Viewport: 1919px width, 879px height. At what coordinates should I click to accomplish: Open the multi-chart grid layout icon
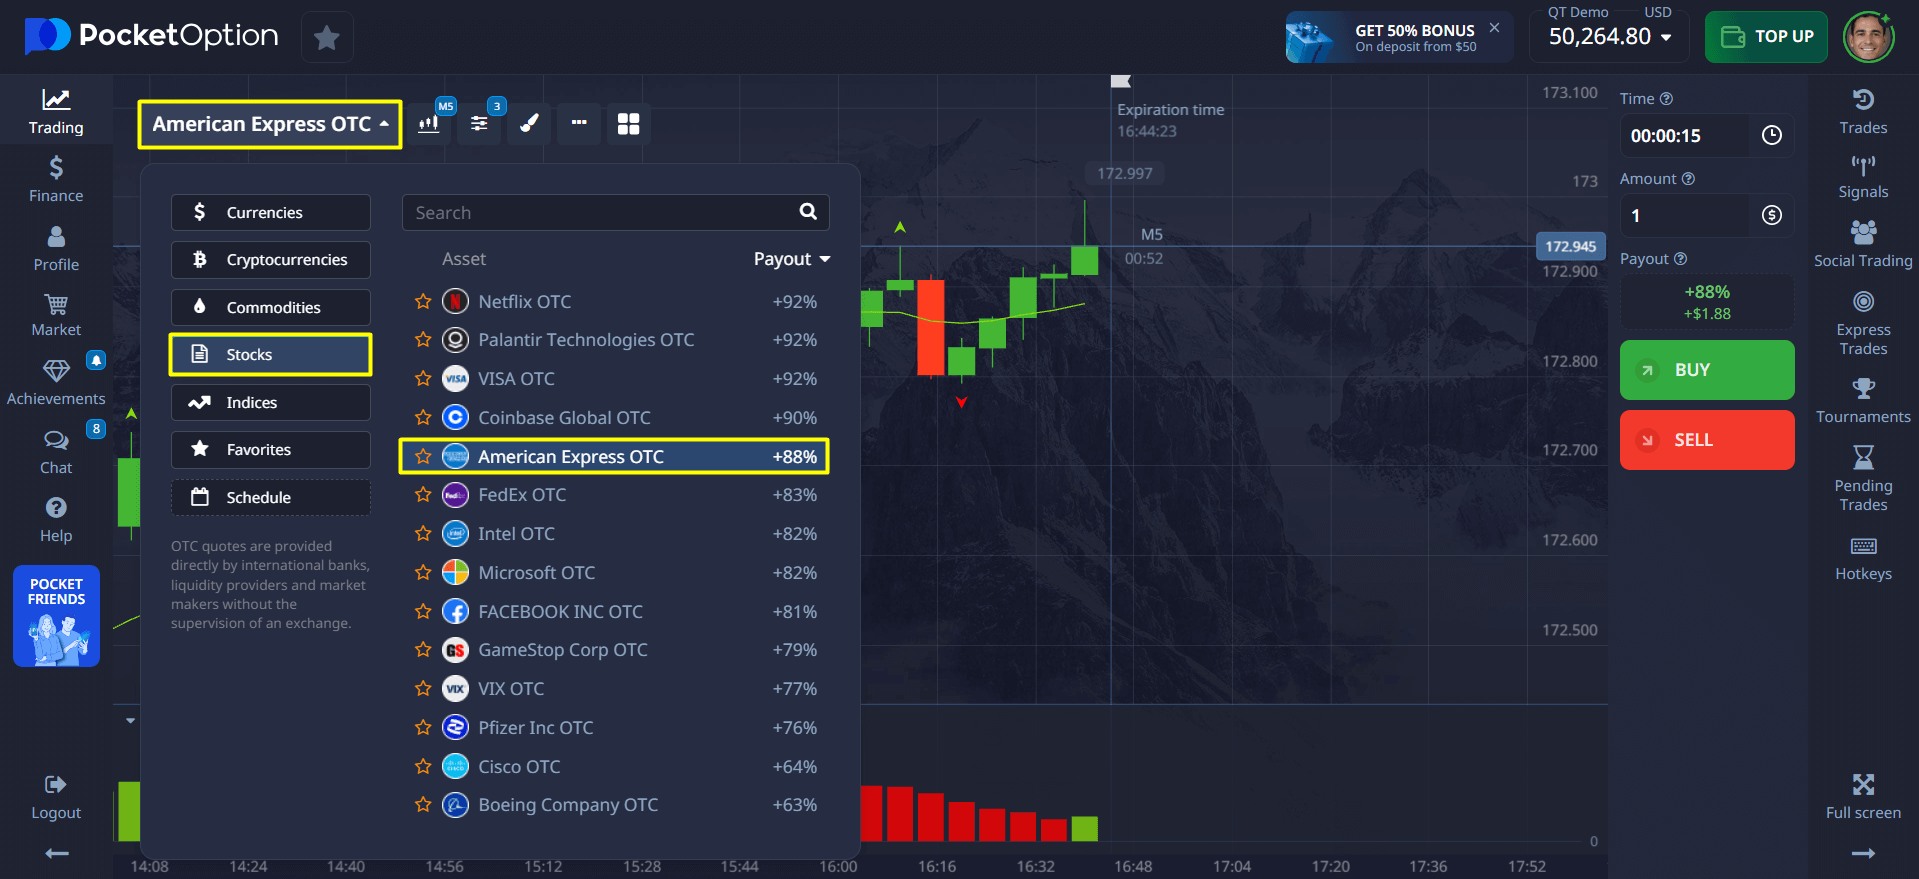(628, 124)
